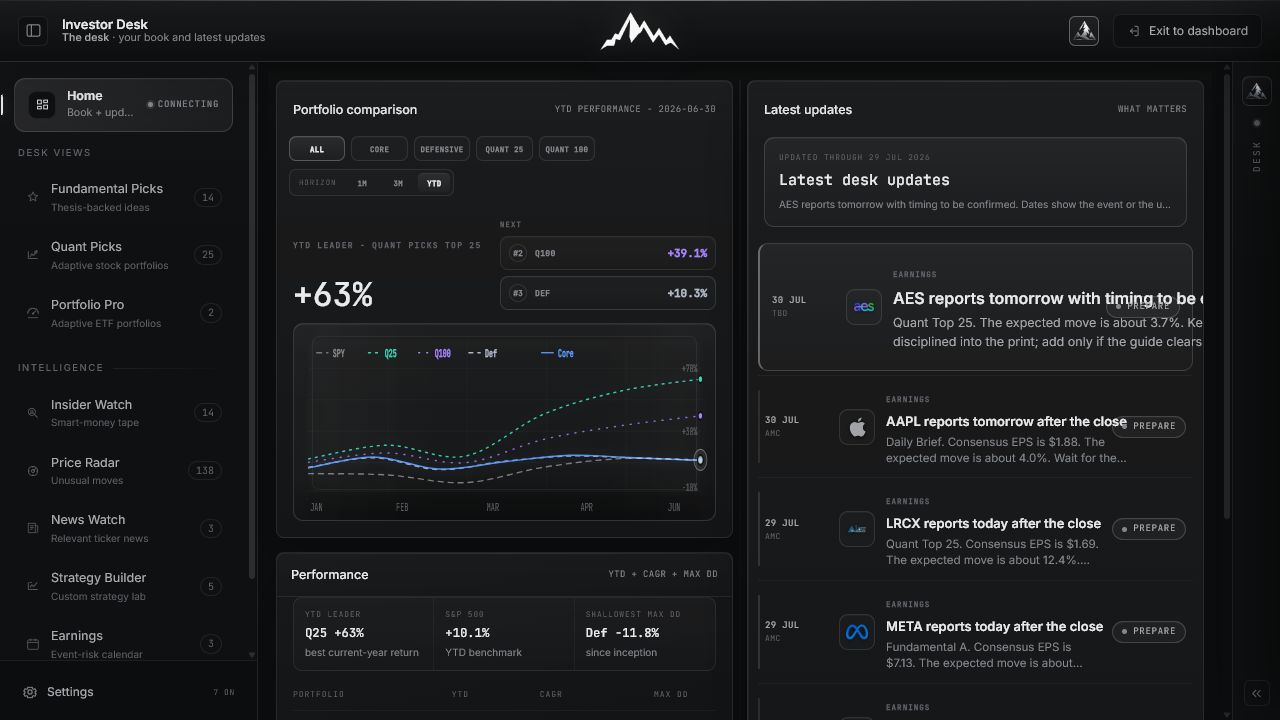Click the Price Radar target icon
The width and height of the screenshot is (1280, 720).
point(33,471)
